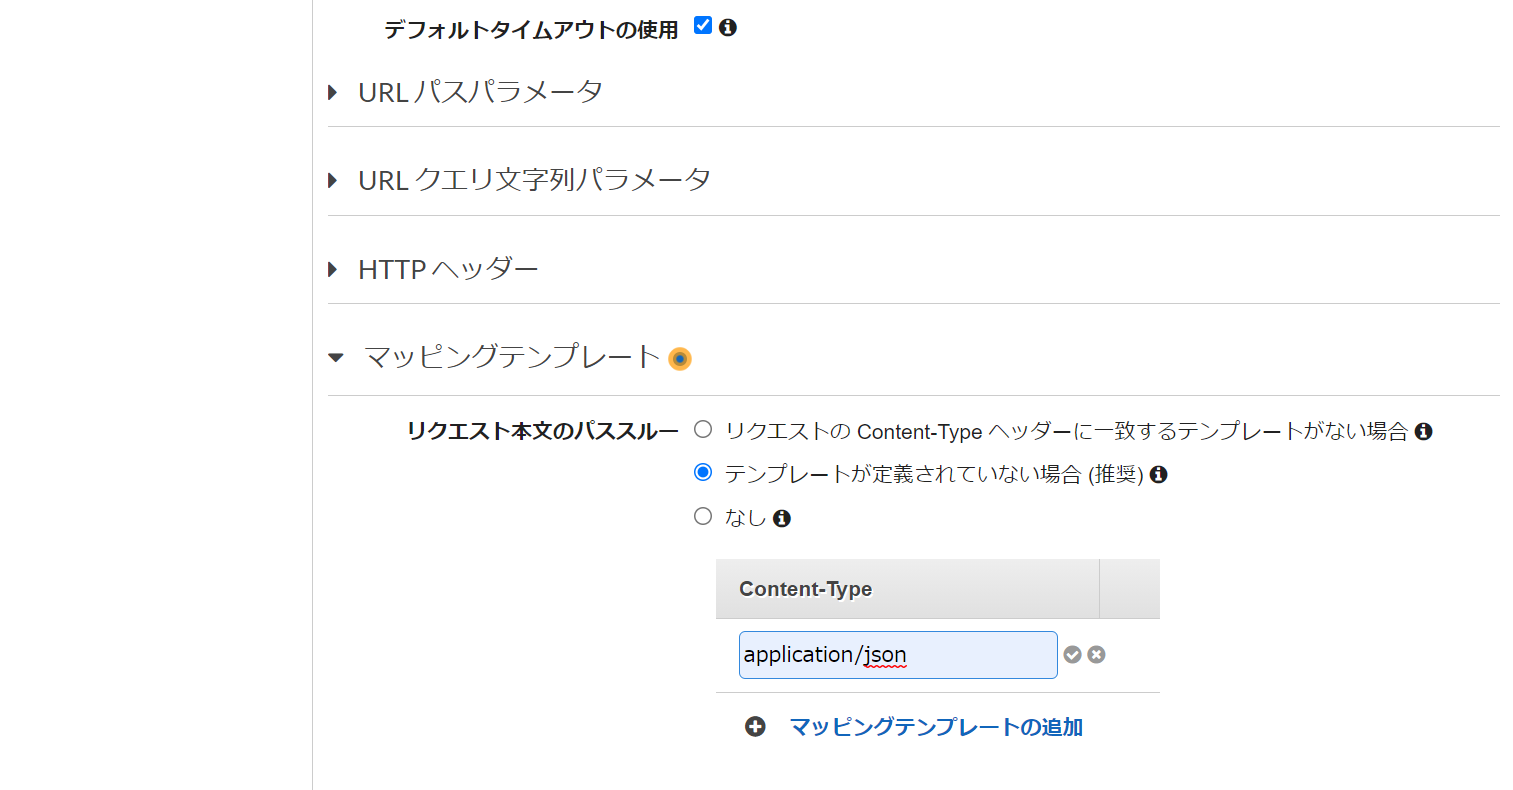The height and width of the screenshot is (790, 1513).
Task: Click the マッピングテンプレートの追加 link
Action: coord(936,727)
